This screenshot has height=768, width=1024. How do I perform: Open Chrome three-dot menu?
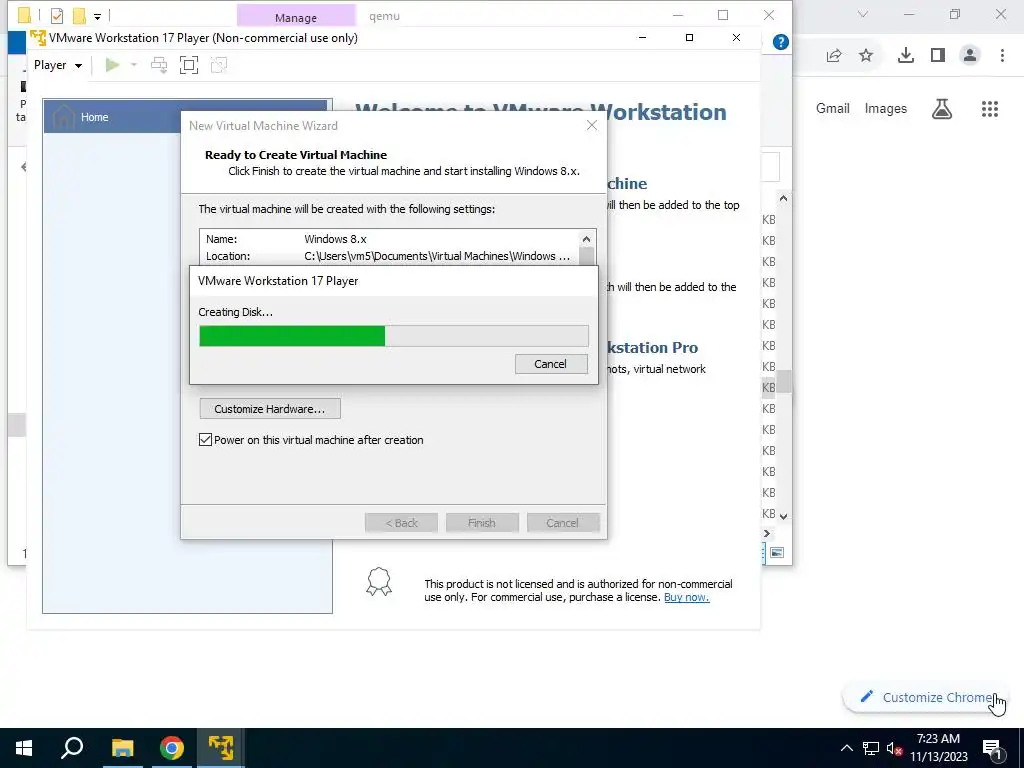1002,56
